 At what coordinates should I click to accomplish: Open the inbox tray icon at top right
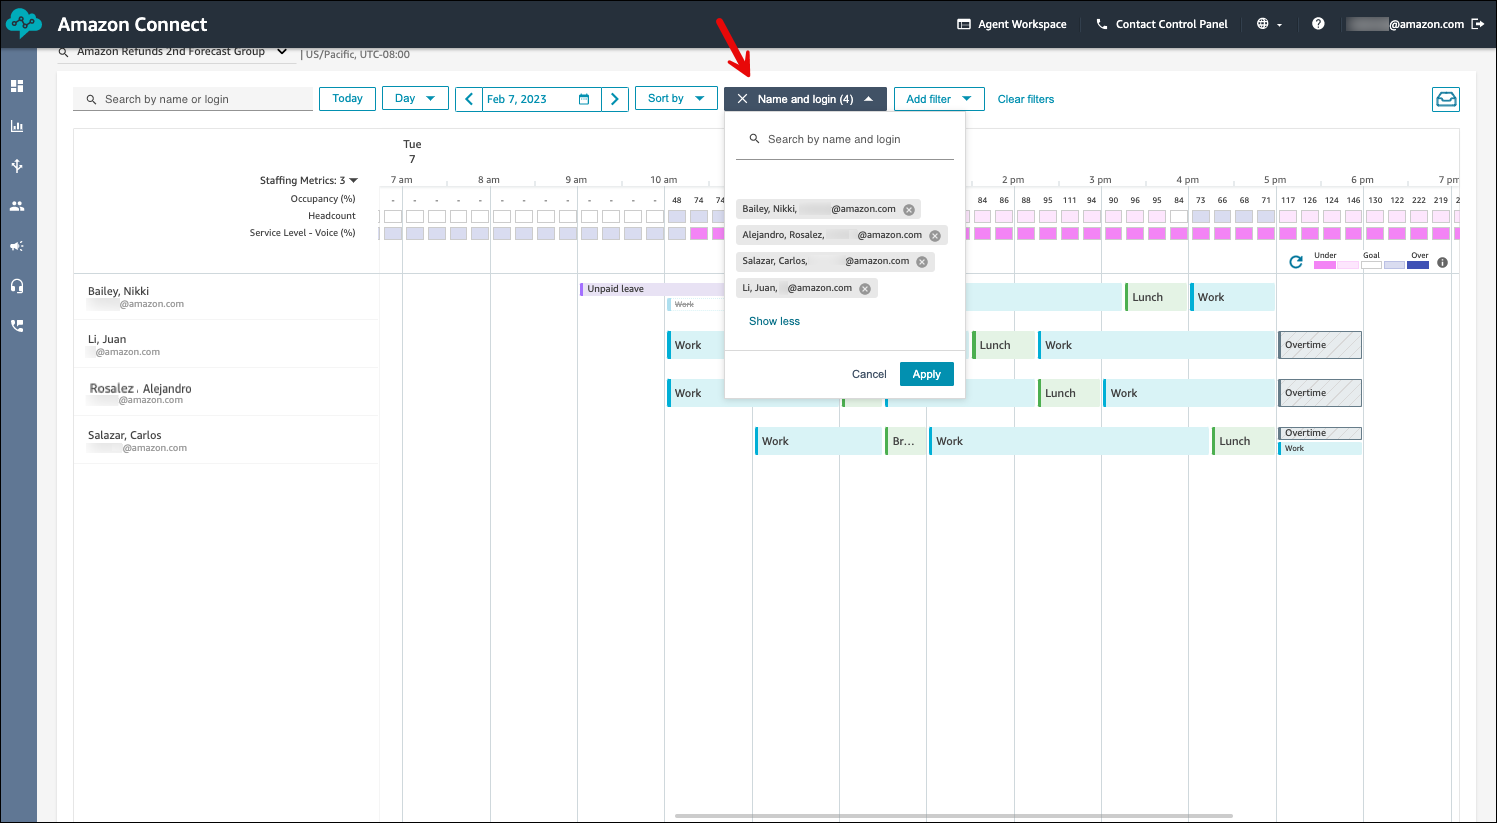tap(1445, 99)
